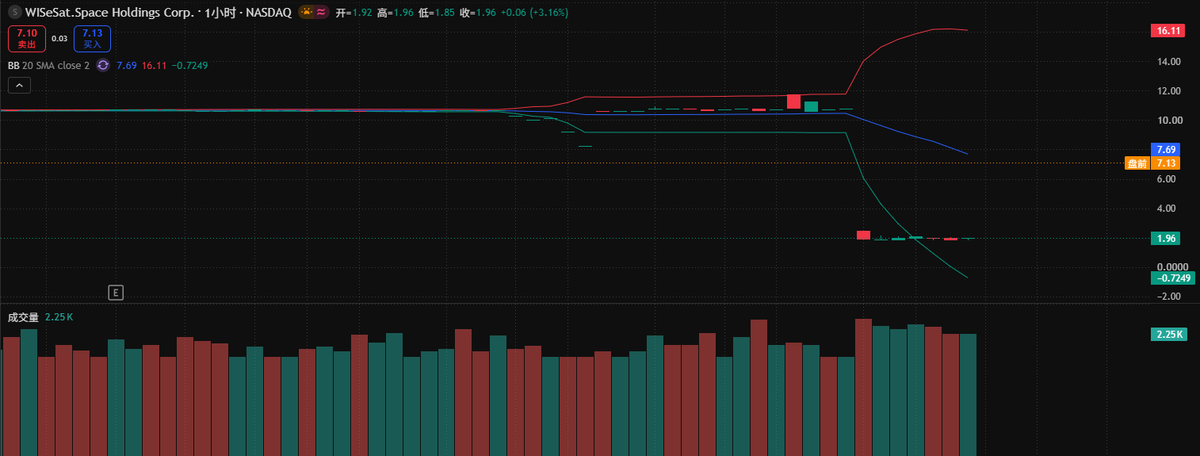Collapse the indicator legend with chevron arrow

[x=19, y=86]
